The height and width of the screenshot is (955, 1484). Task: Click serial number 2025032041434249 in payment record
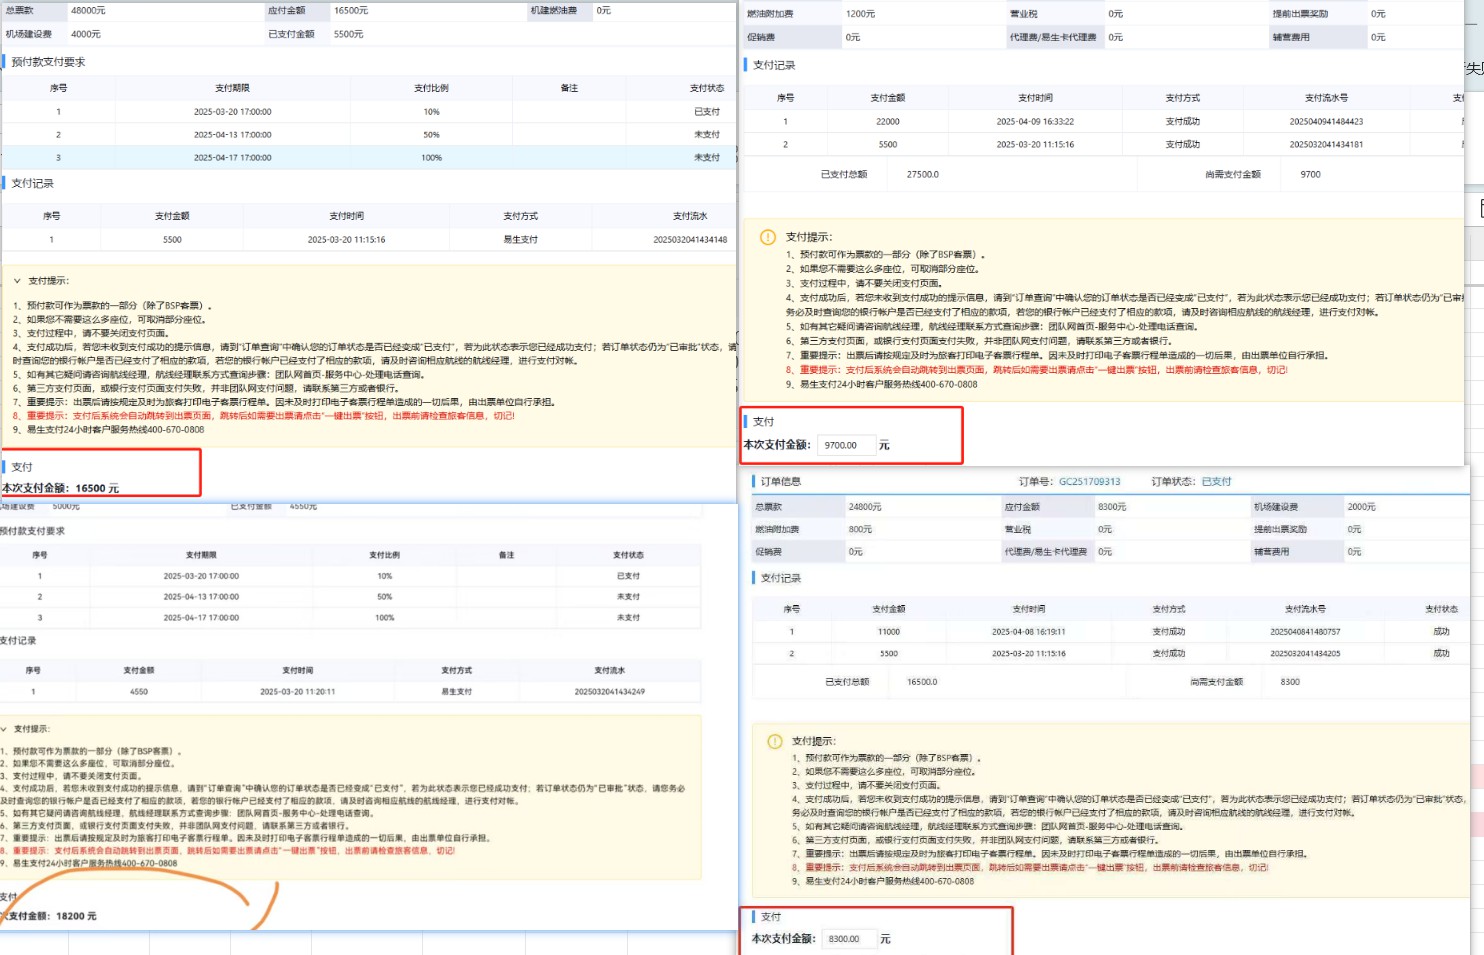pyautogui.click(x=609, y=692)
